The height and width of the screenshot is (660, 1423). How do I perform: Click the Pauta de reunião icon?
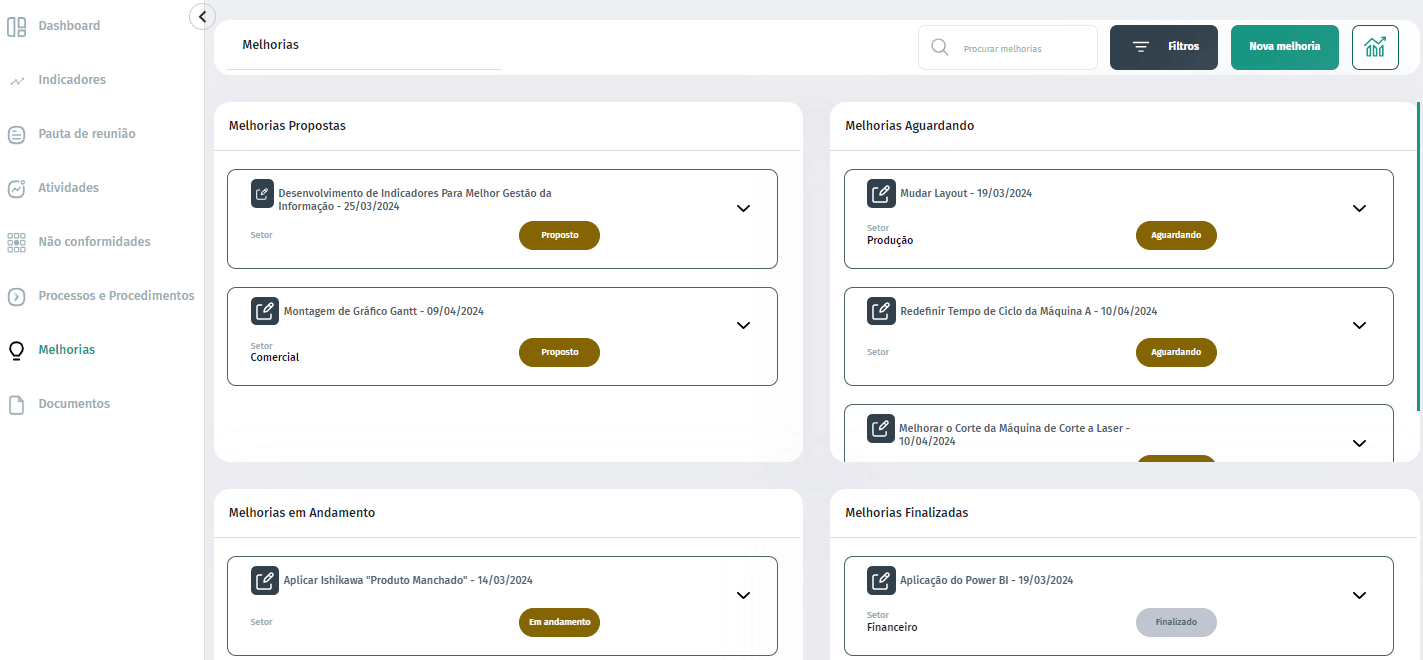(x=16, y=134)
